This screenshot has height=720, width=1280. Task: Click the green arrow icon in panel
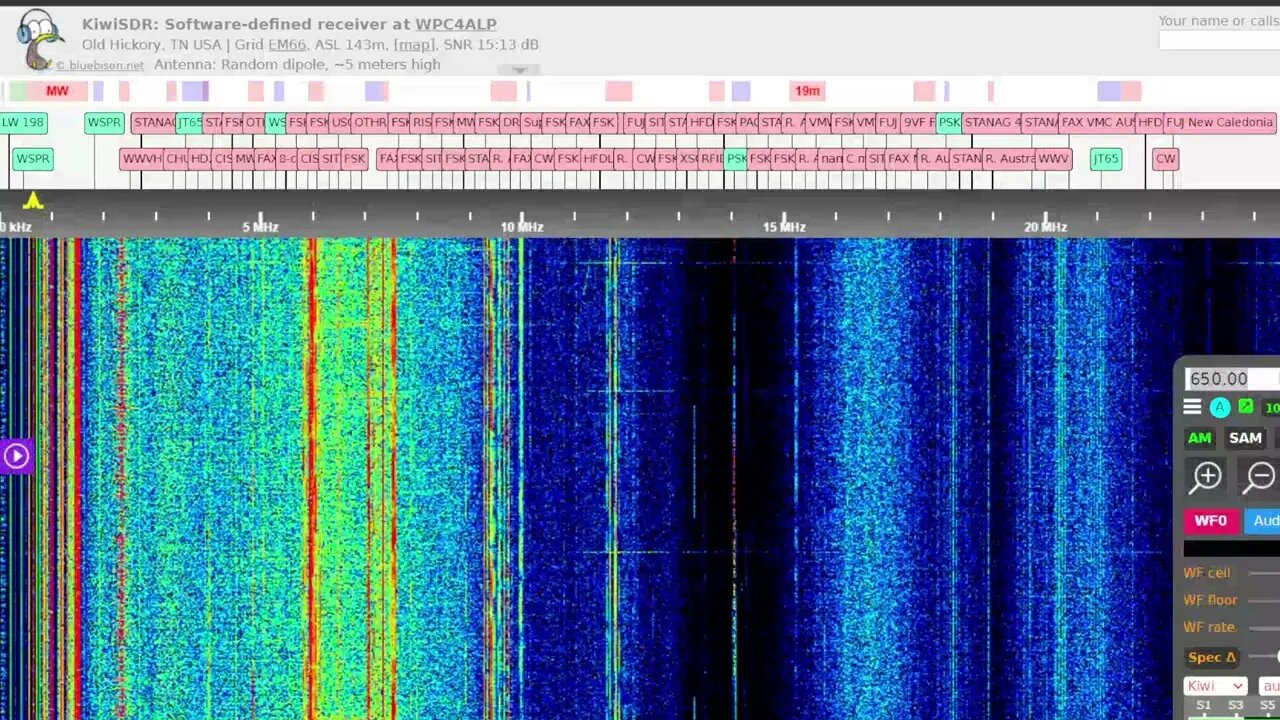[1246, 406]
